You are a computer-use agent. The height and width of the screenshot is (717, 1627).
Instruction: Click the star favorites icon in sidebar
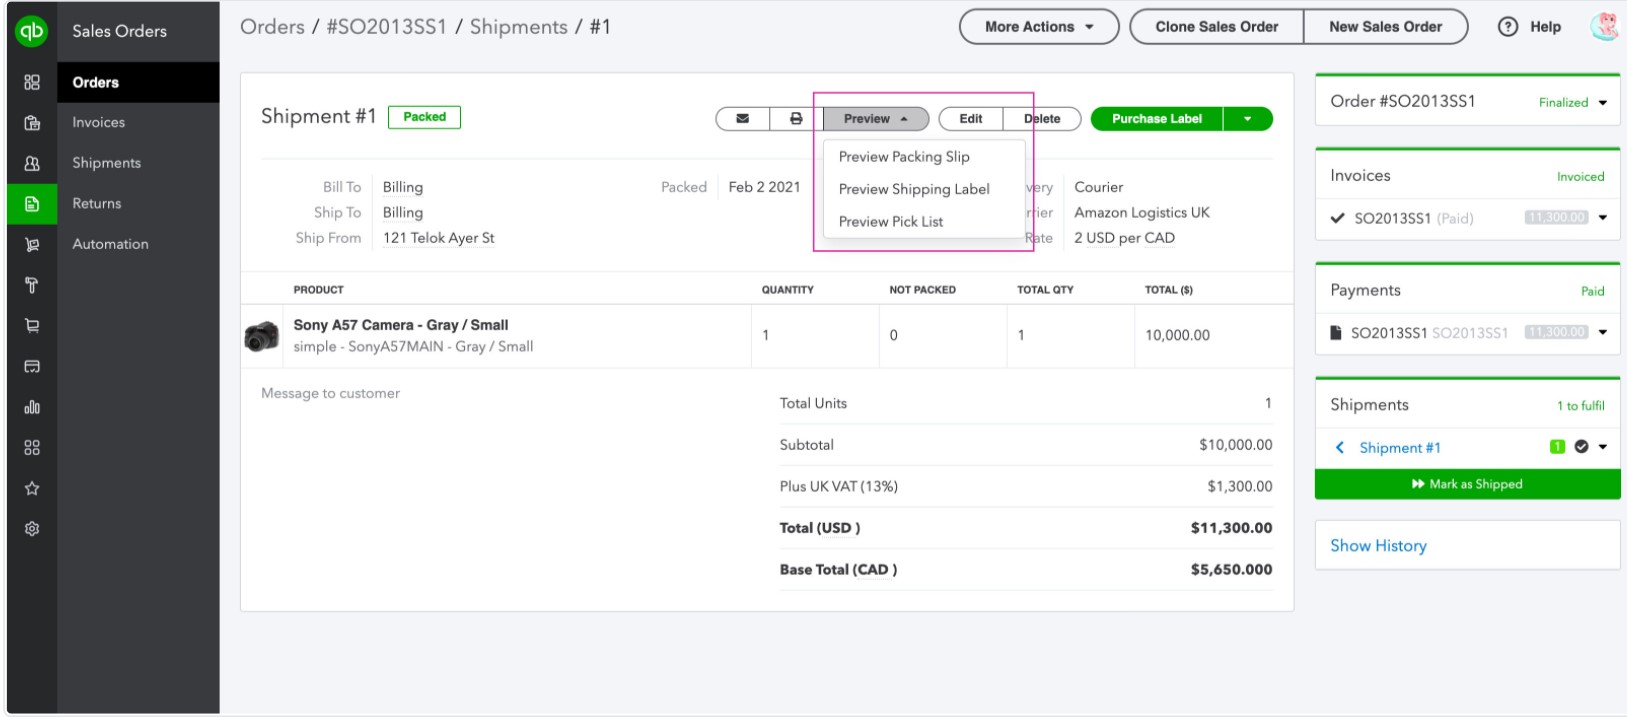[x=32, y=488]
